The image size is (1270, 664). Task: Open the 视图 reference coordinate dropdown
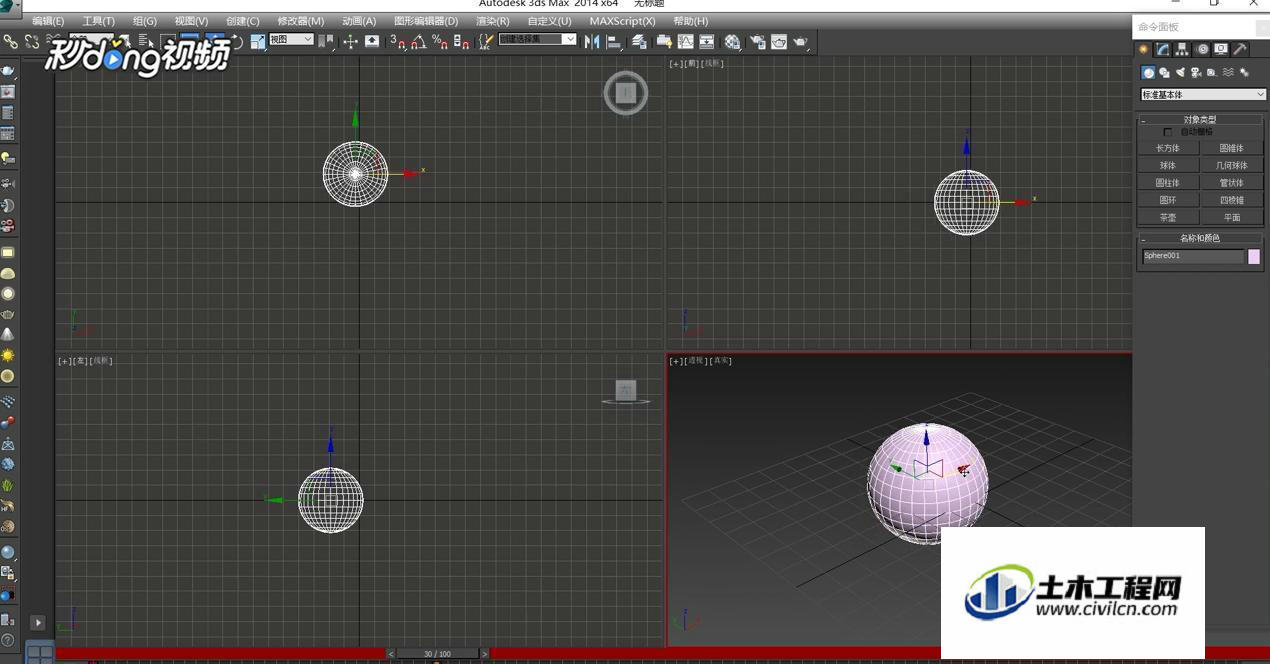point(291,40)
